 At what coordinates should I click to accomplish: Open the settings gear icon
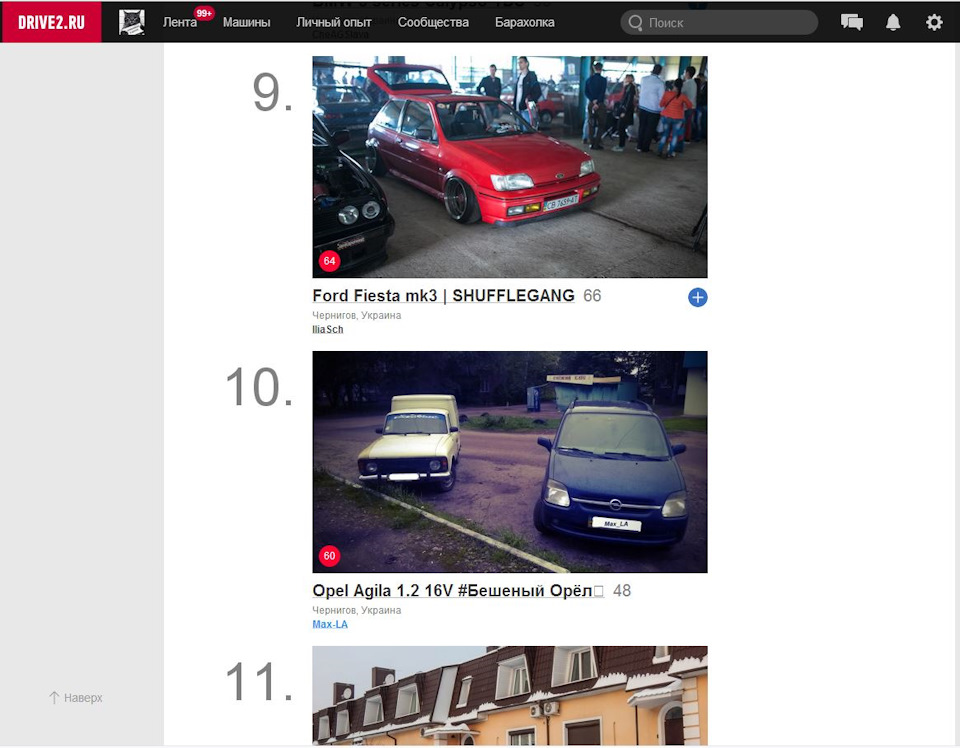click(934, 22)
